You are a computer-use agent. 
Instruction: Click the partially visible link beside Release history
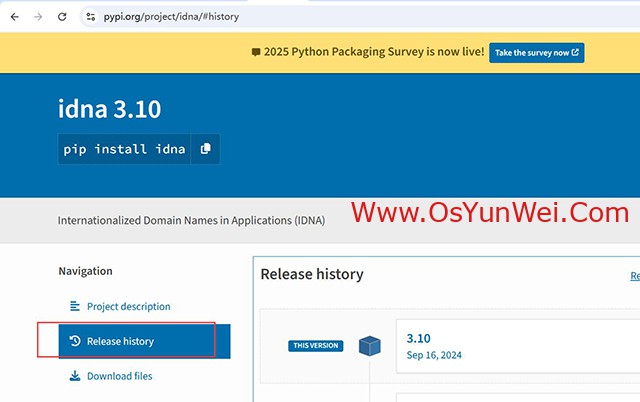point(634,275)
